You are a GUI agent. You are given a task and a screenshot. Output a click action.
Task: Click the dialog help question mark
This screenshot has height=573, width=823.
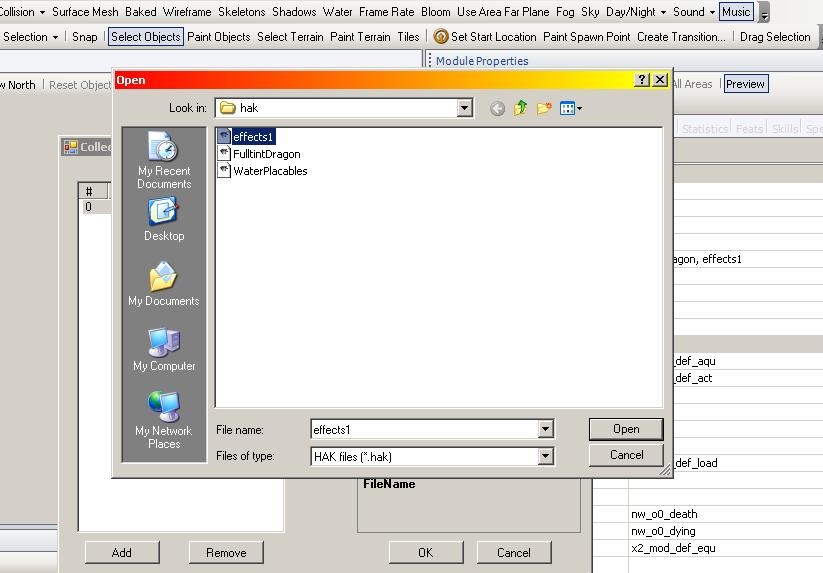point(642,80)
